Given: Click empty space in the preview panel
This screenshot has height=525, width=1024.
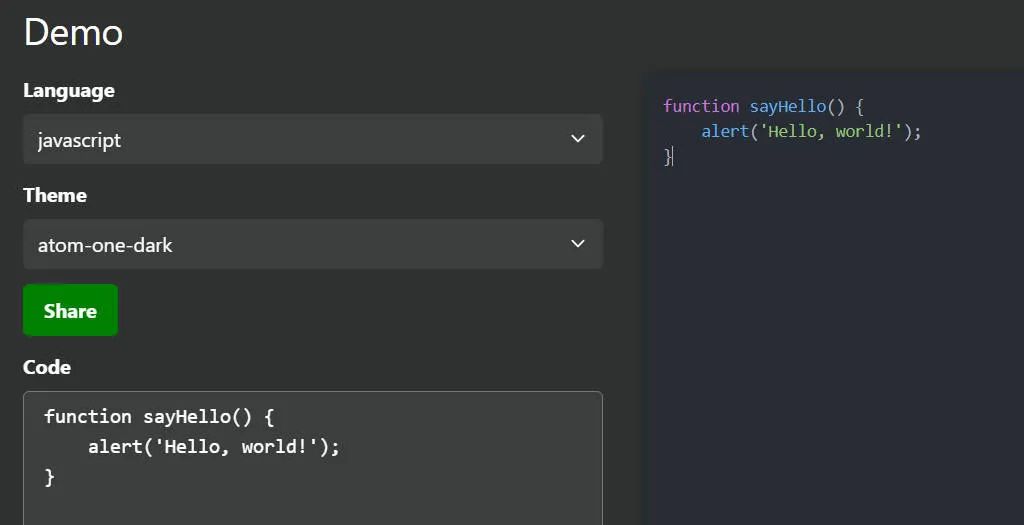Looking at the screenshot, I should tap(835, 350).
